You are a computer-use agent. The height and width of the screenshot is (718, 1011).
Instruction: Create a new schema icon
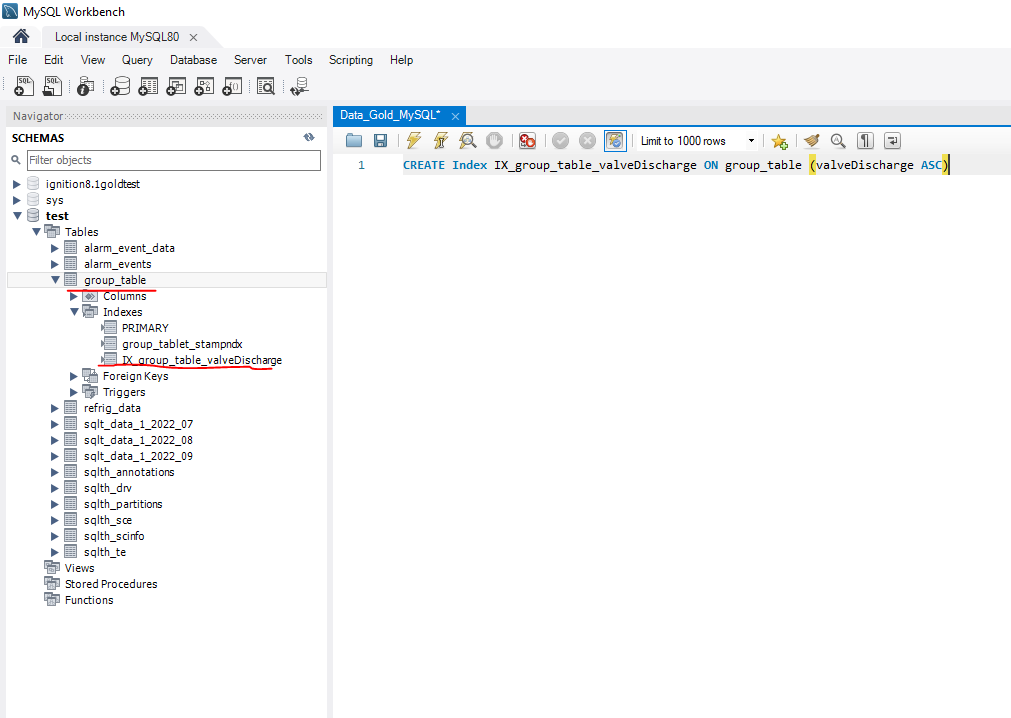(120, 86)
